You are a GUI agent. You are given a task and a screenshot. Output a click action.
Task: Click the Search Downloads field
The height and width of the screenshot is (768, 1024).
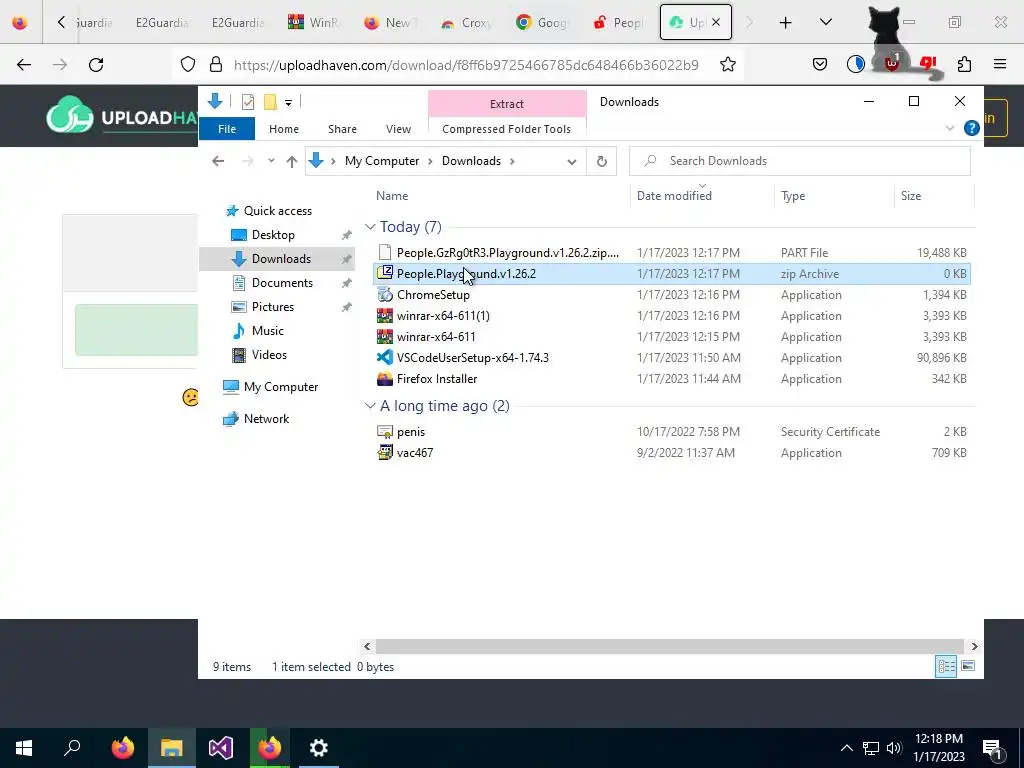pos(799,161)
